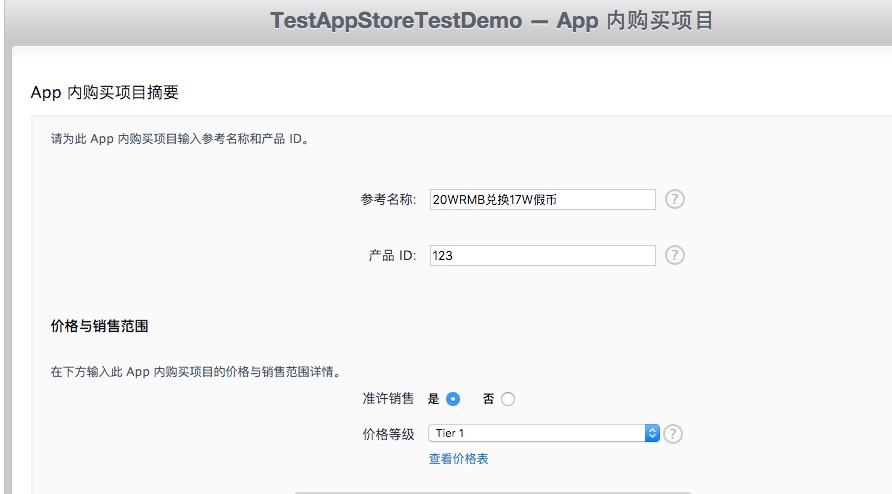The height and width of the screenshot is (494, 892).
Task: Open help icon next to Tier 1 dropdown
Action: pyautogui.click(x=674, y=433)
